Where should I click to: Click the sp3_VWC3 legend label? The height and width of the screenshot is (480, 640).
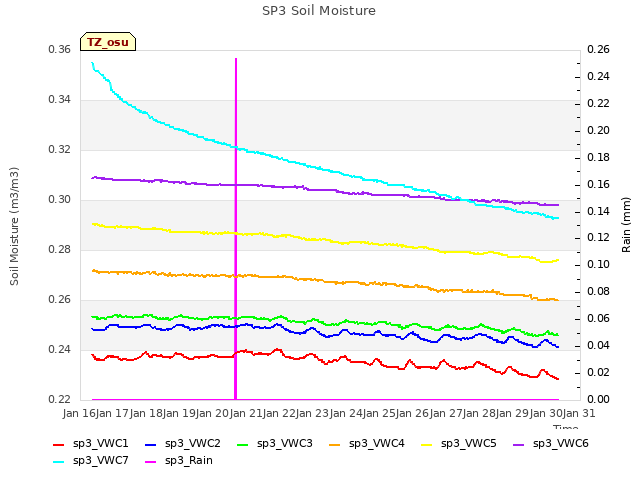coord(284,444)
